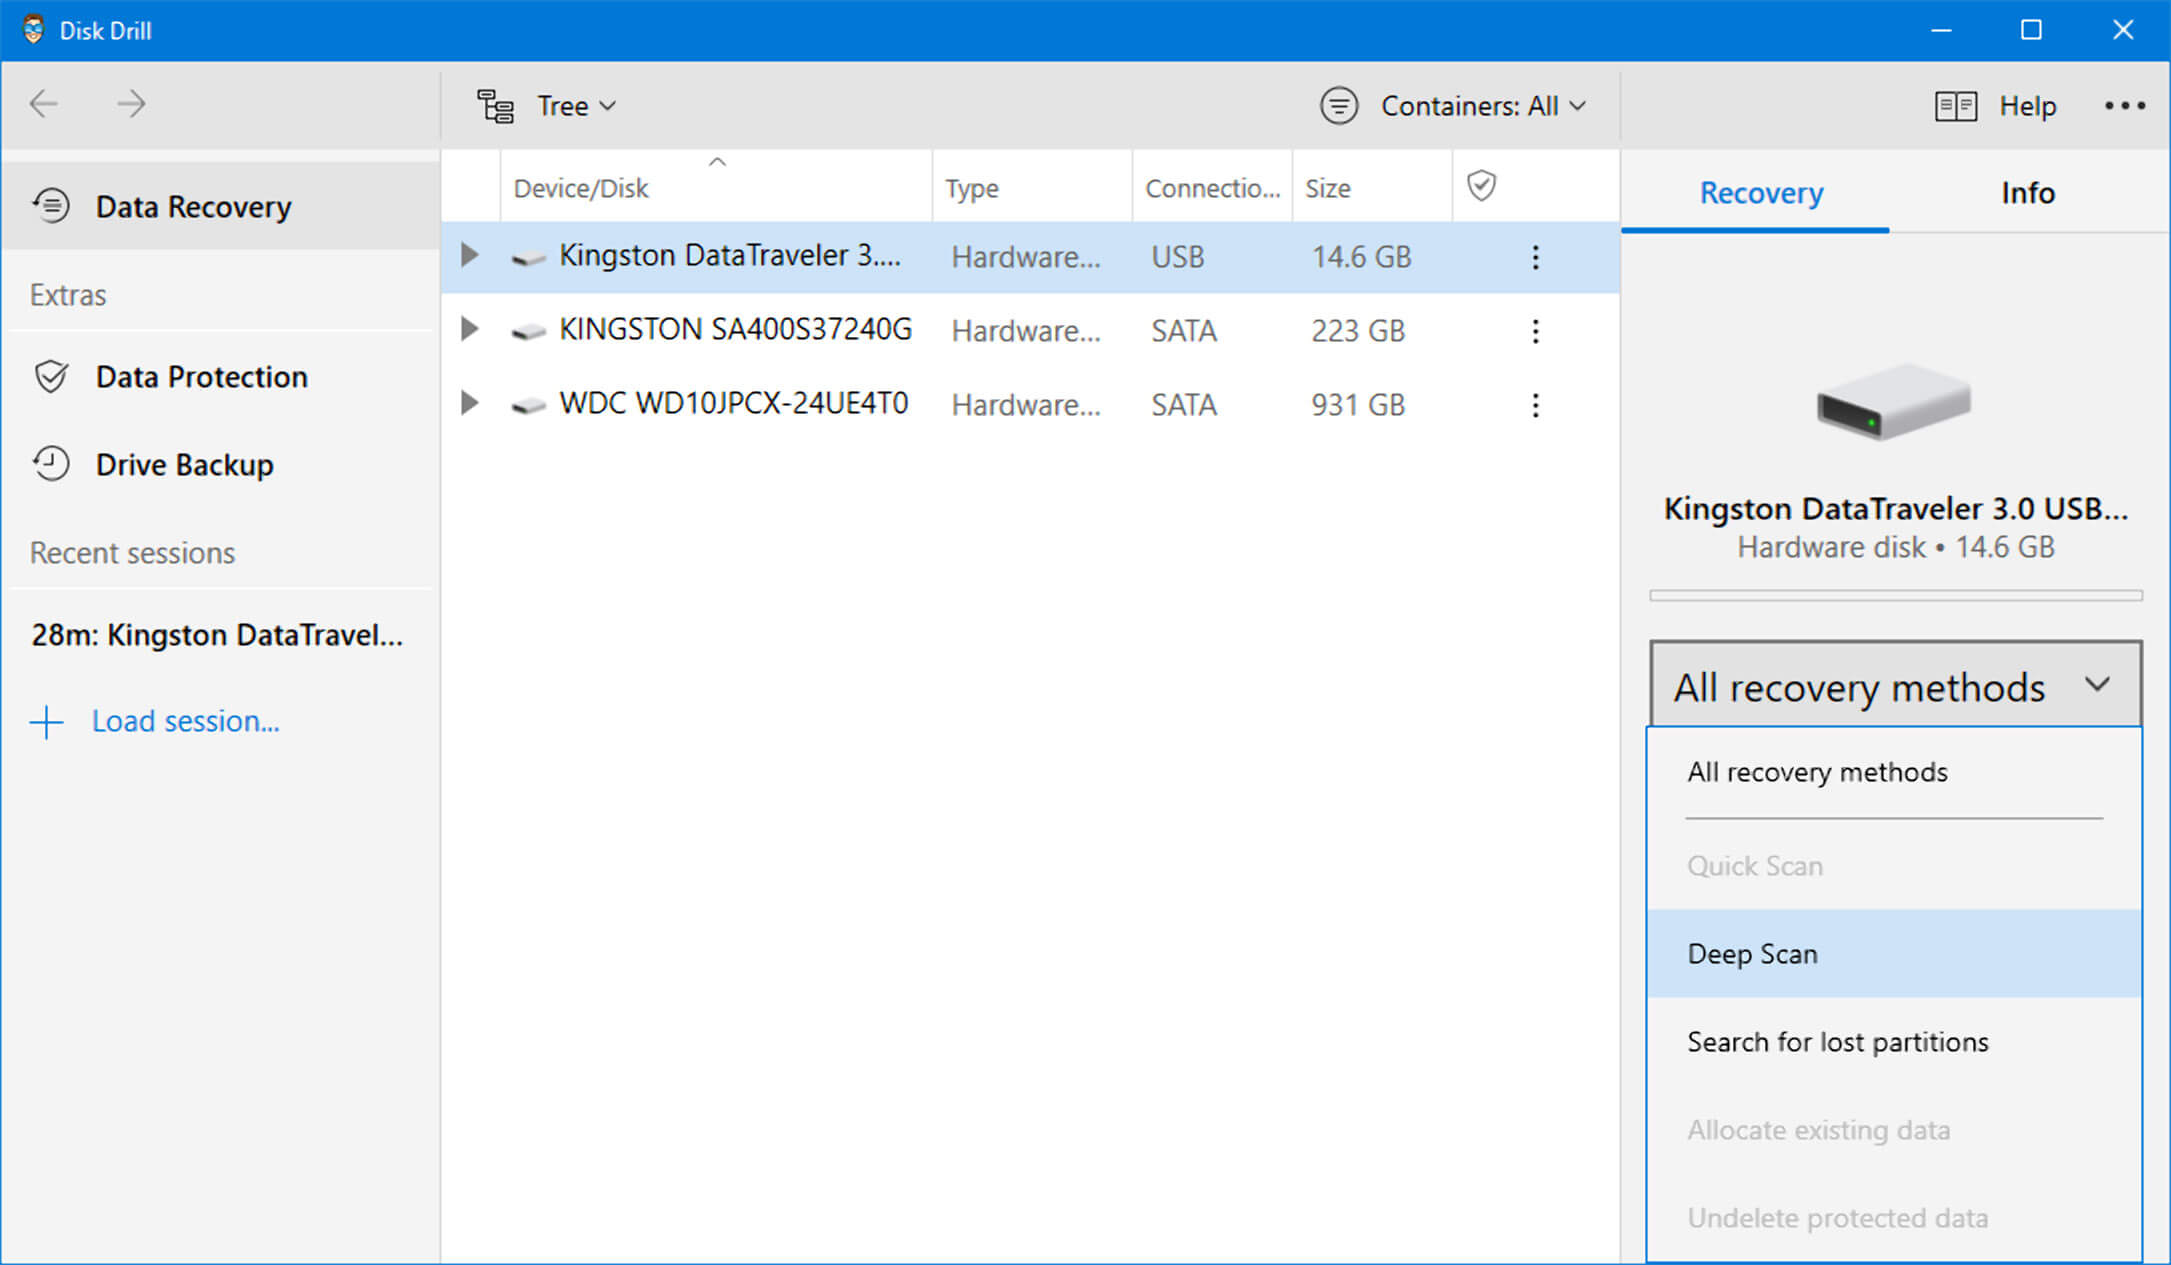This screenshot has height=1265, width=2171.
Task: Open kebab menu for WDC WD10JPCX row
Action: tap(1535, 405)
